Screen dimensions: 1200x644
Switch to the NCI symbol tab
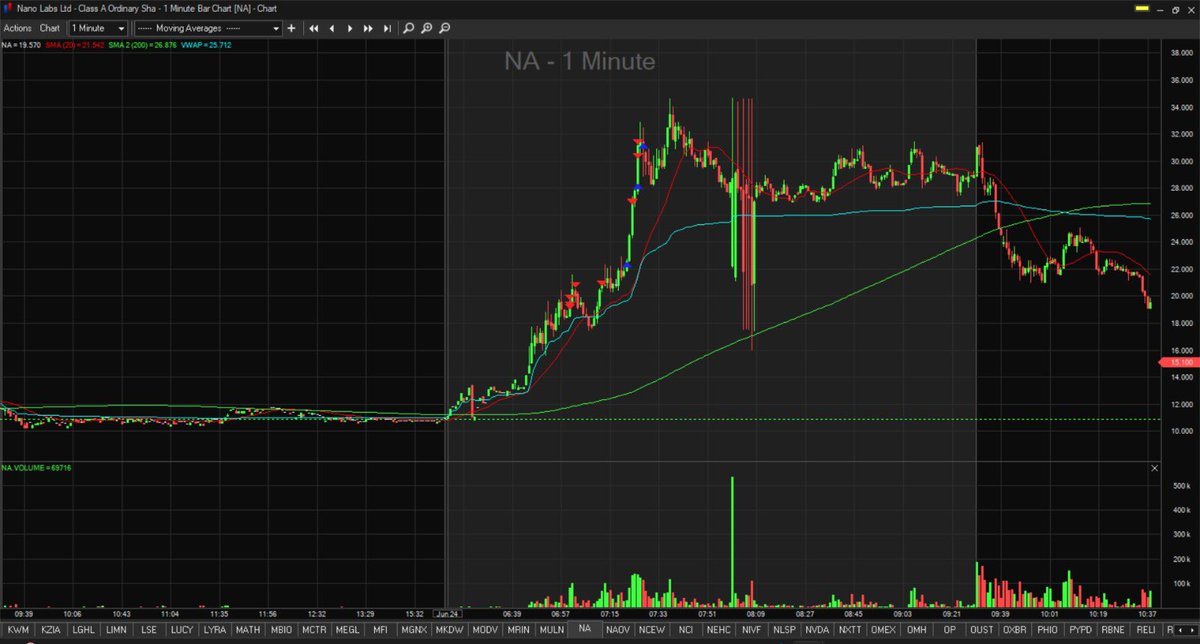pos(686,630)
